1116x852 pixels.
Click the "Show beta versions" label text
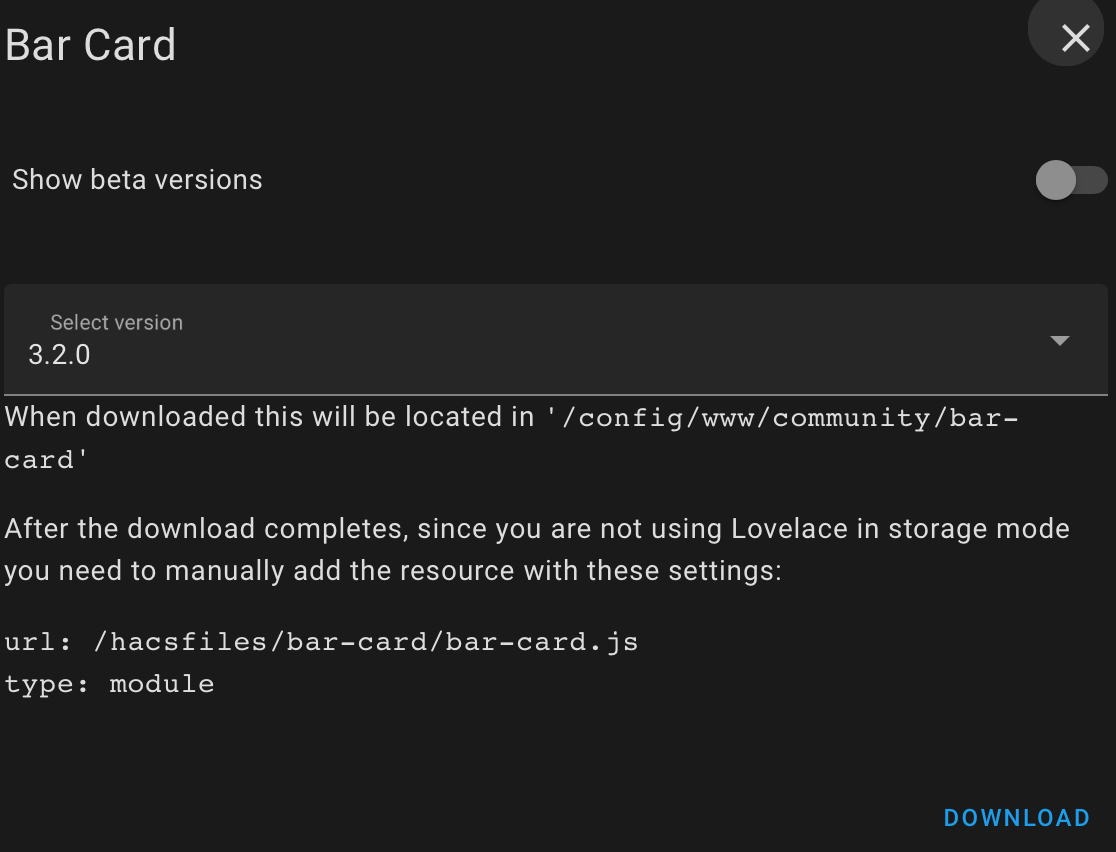point(137,180)
